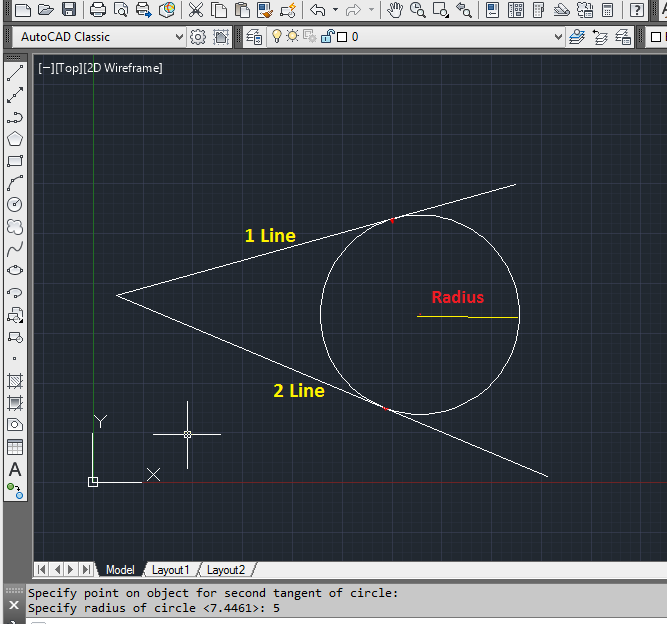Select the Spline tool
This screenshot has width=667, height=624.
(x=15, y=248)
